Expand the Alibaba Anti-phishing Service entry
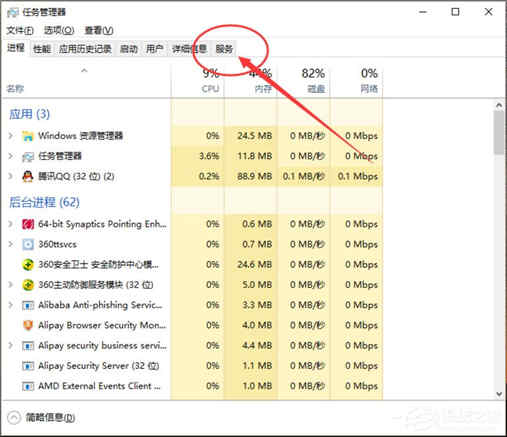Viewport: 507px width, 437px height. point(11,305)
